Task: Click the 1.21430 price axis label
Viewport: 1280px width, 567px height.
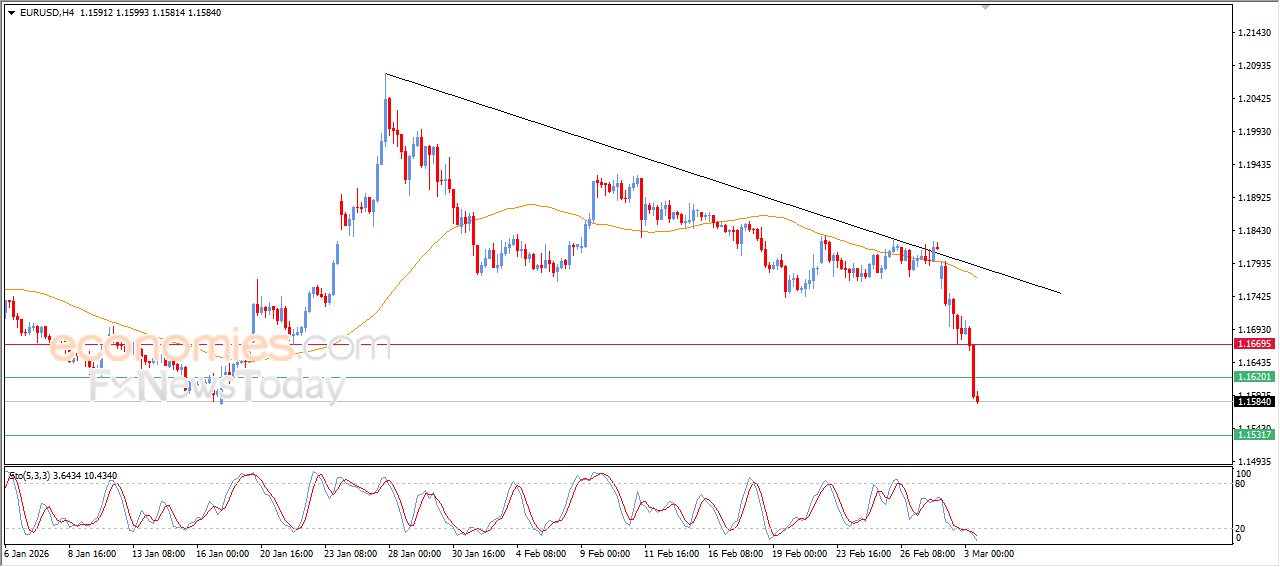Action: 1254,33
